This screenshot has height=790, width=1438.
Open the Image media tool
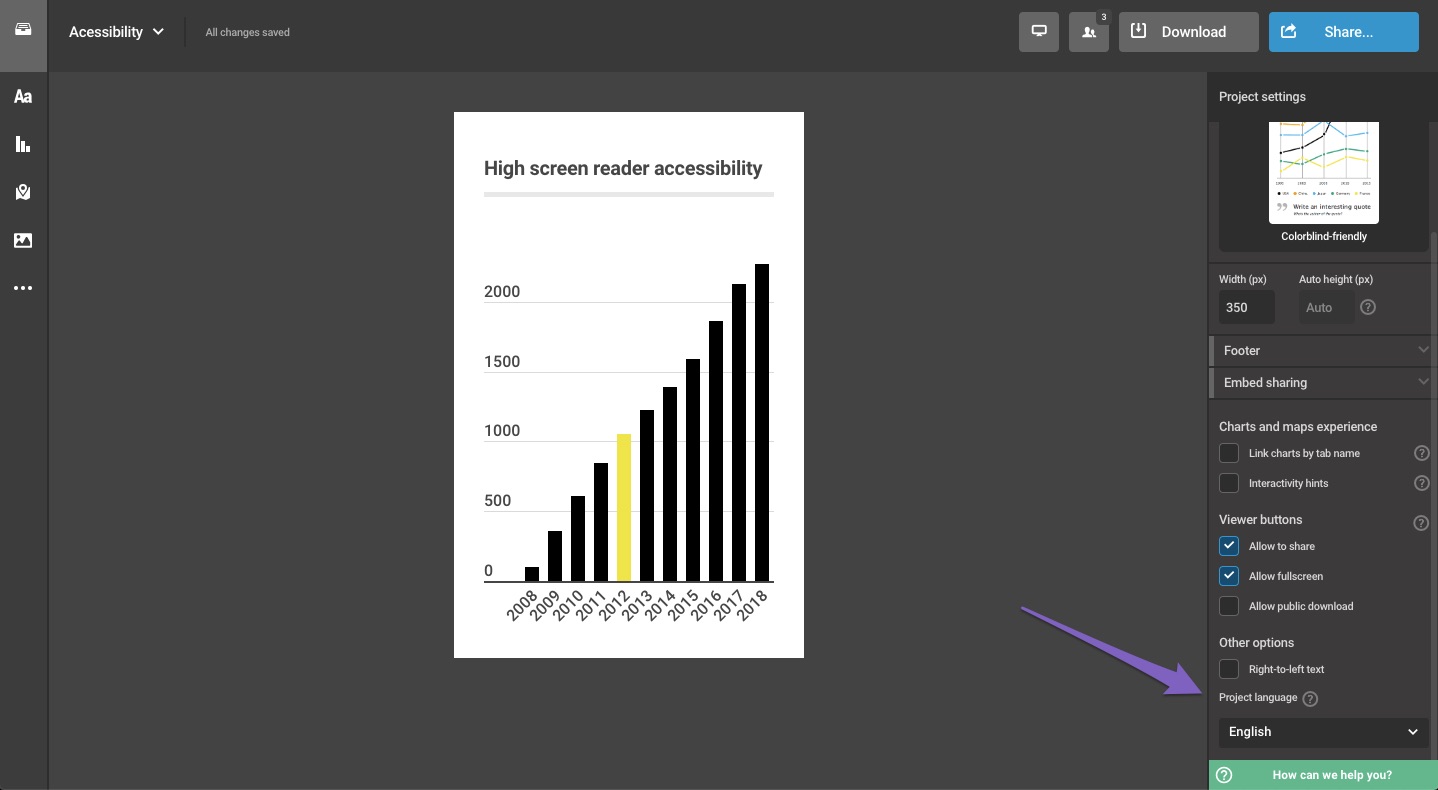click(23, 240)
